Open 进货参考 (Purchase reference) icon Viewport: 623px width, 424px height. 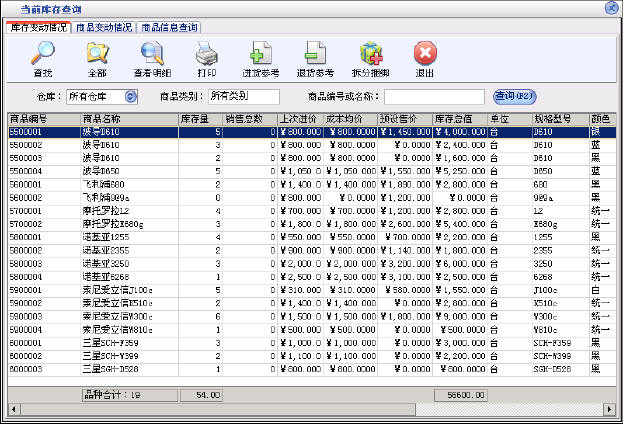(261, 55)
